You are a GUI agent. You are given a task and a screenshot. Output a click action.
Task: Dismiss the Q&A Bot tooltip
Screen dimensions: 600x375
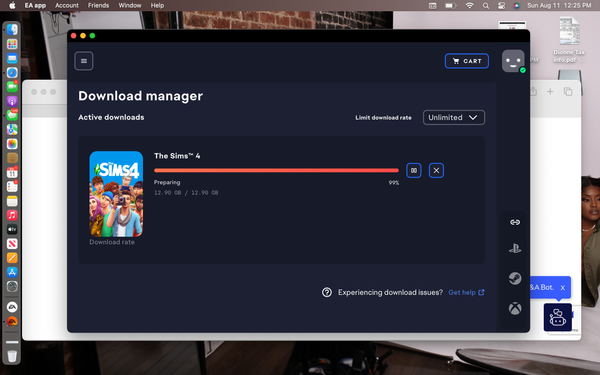(562, 288)
